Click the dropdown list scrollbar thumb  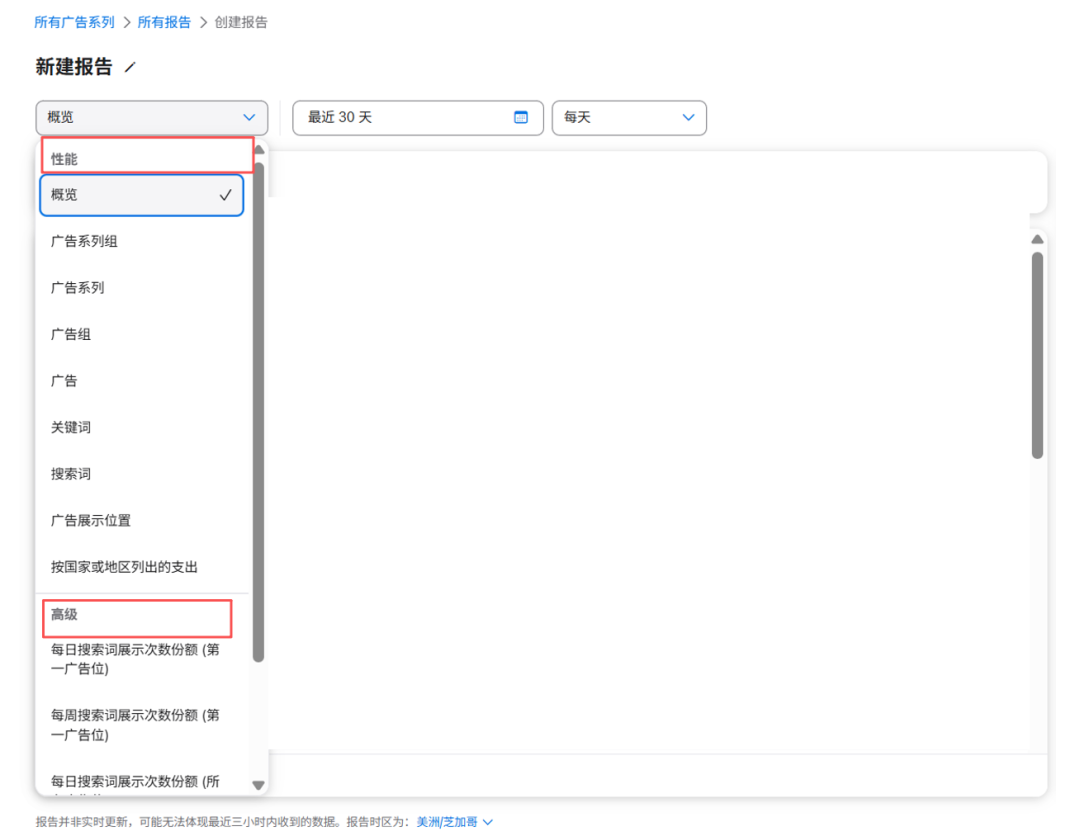(x=258, y=411)
